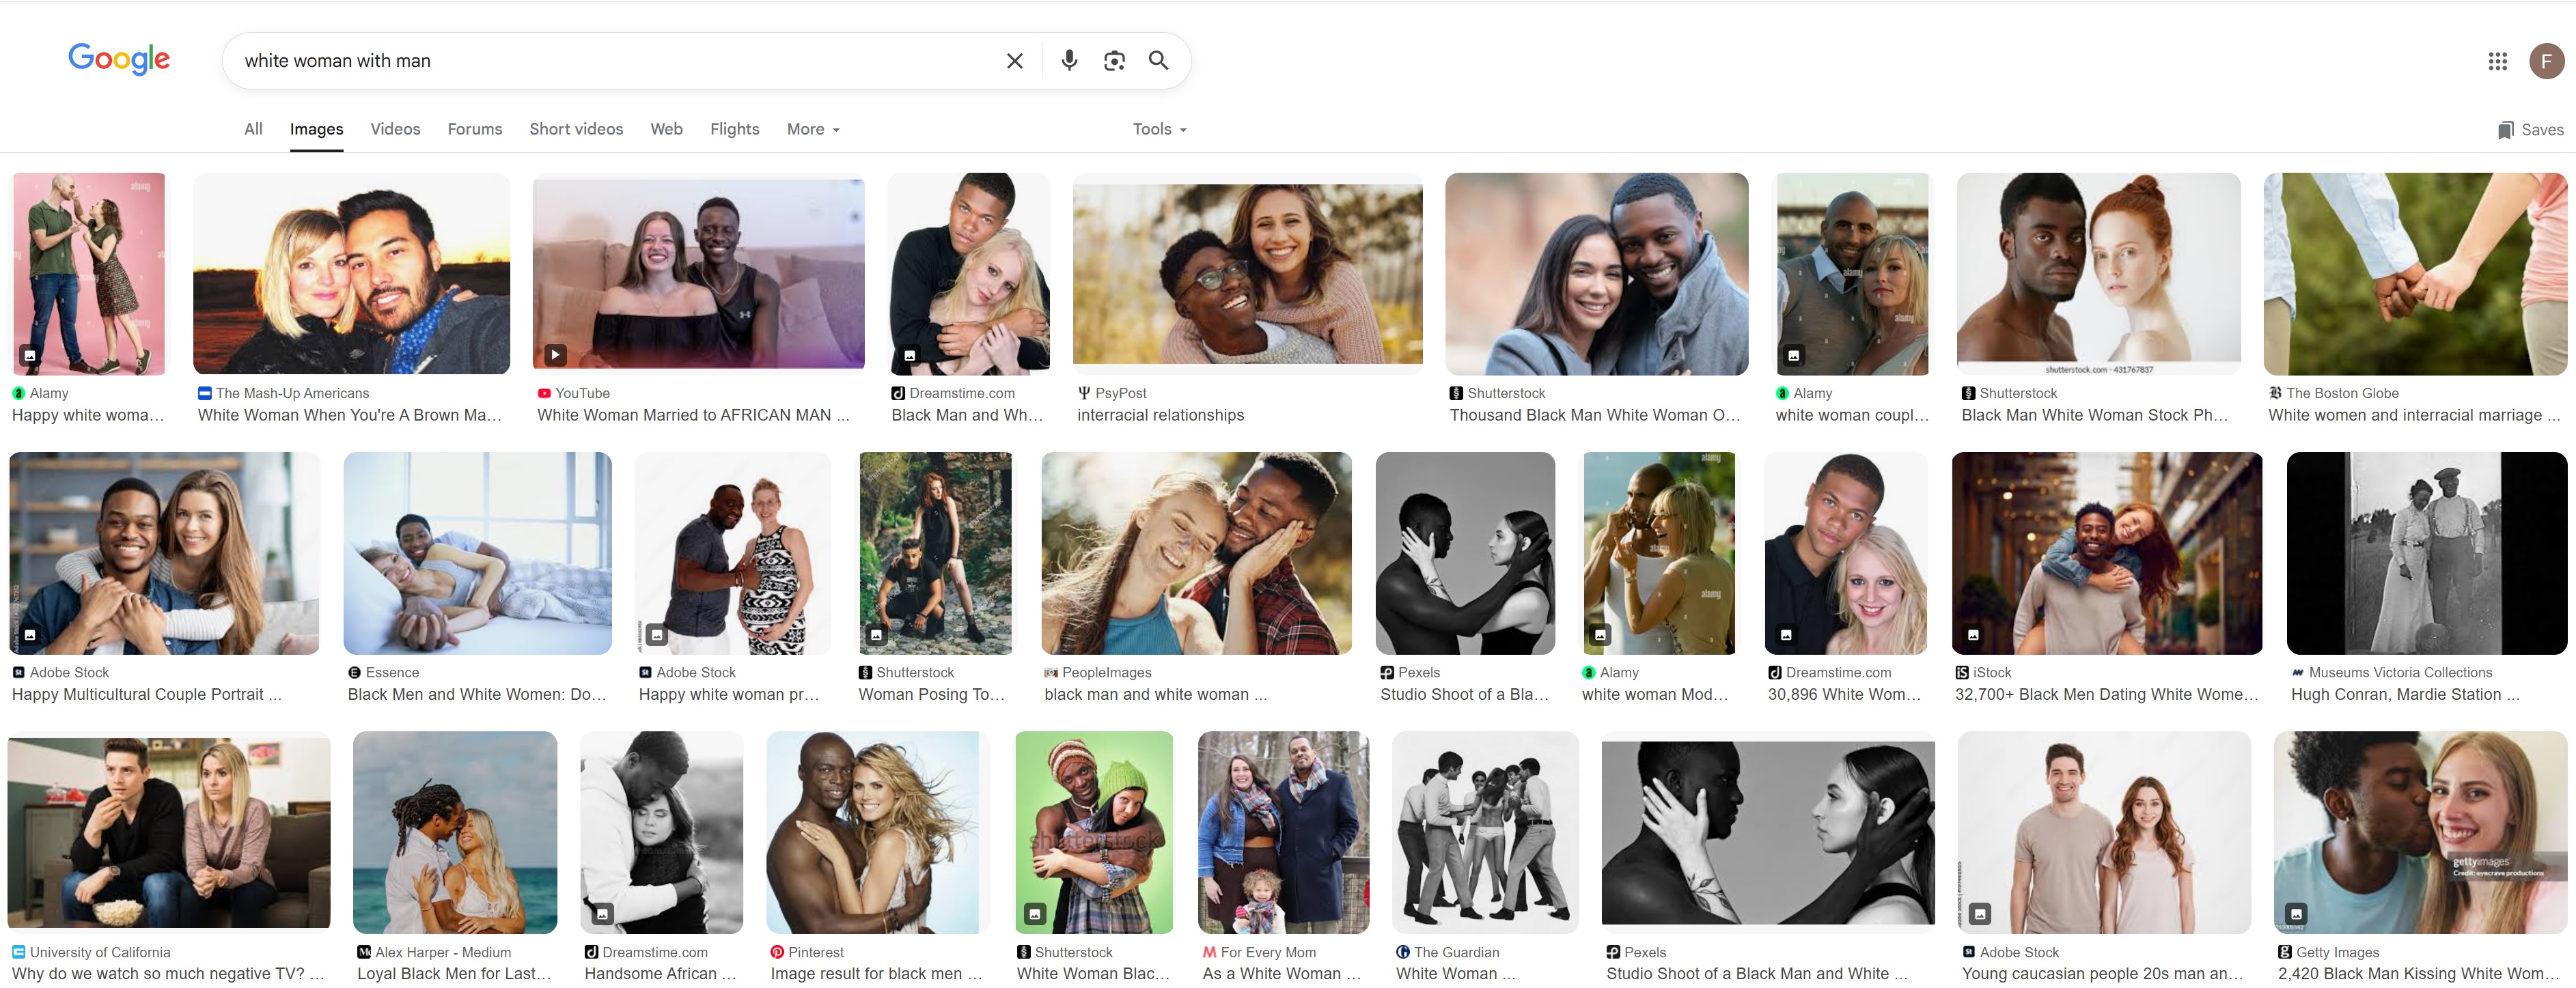This screenshot has width=2576, height=988.
Task: Click 'Thousand Black Man White Woman' Shutterstock link
Action: pos(1595,415)
